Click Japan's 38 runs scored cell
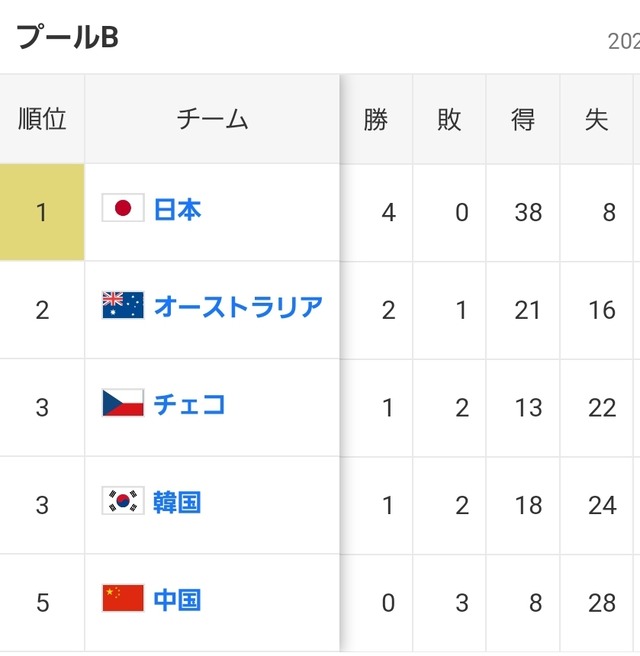Image resolution: width=640 pixels, height=656 pixels. click(x=523, y=213)
